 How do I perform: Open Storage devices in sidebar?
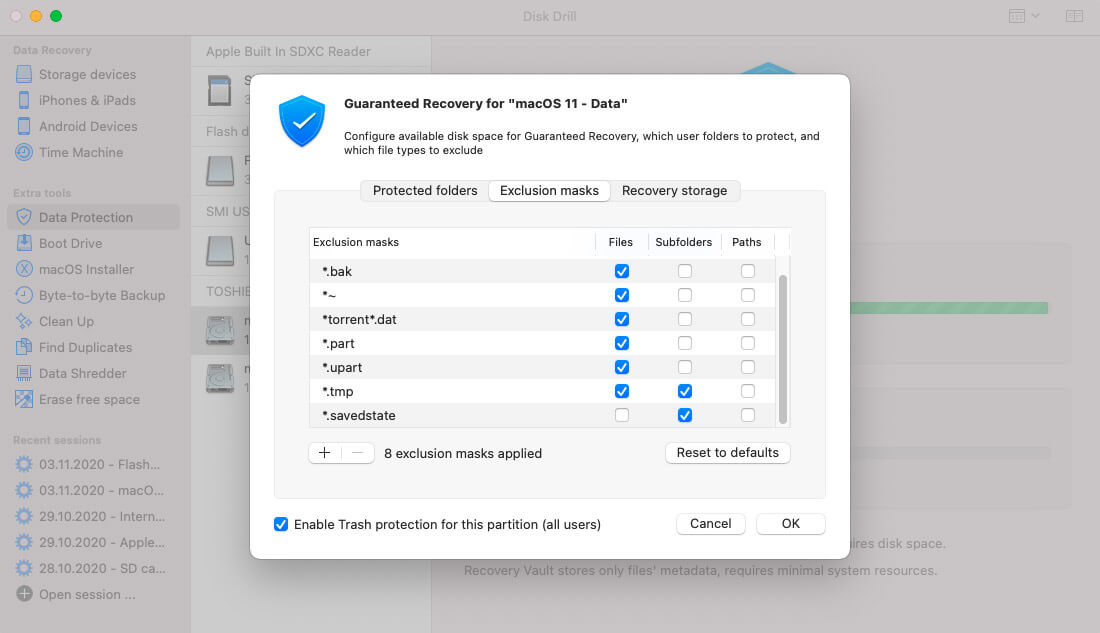coord(87,74)
